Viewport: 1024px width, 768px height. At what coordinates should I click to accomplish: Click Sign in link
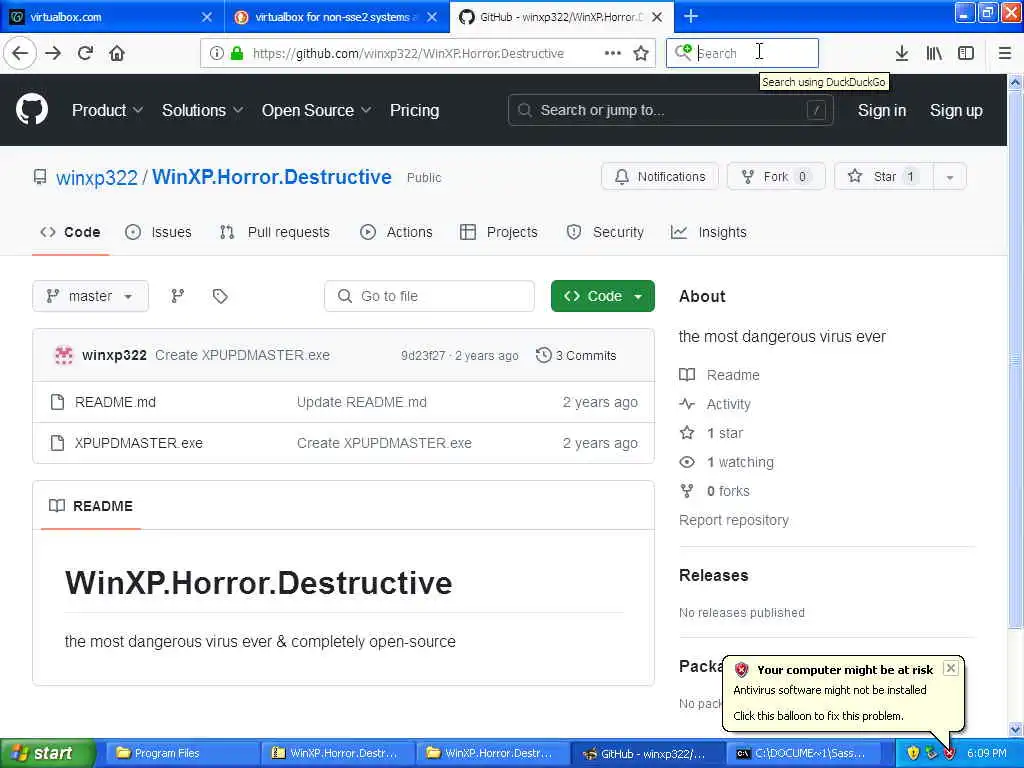click(x=882, y=110)
